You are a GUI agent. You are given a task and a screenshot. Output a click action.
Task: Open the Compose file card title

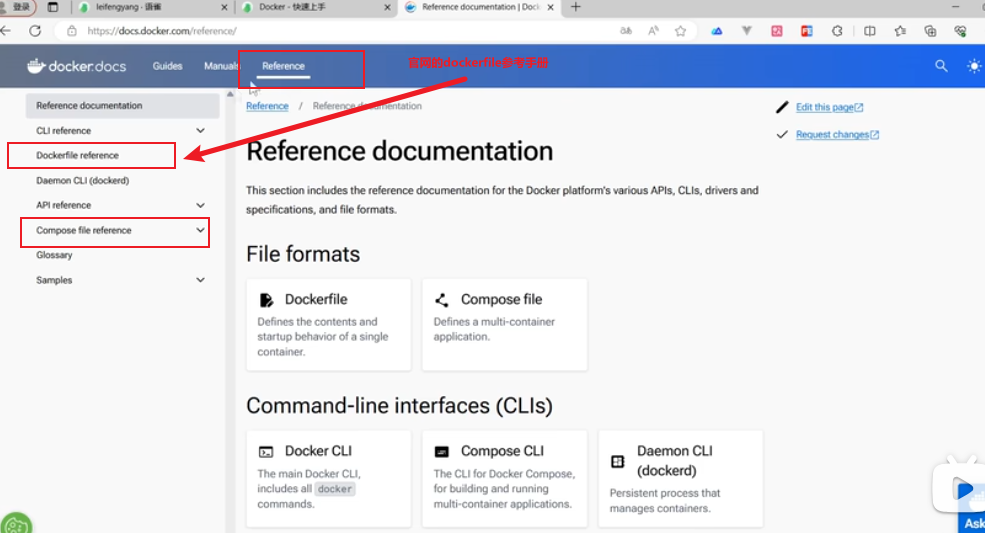[501, 300]
